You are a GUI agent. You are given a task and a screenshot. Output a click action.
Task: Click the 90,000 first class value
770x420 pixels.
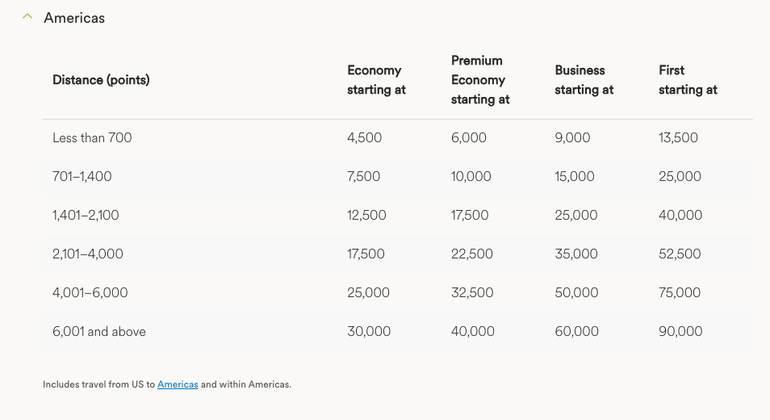680,331
